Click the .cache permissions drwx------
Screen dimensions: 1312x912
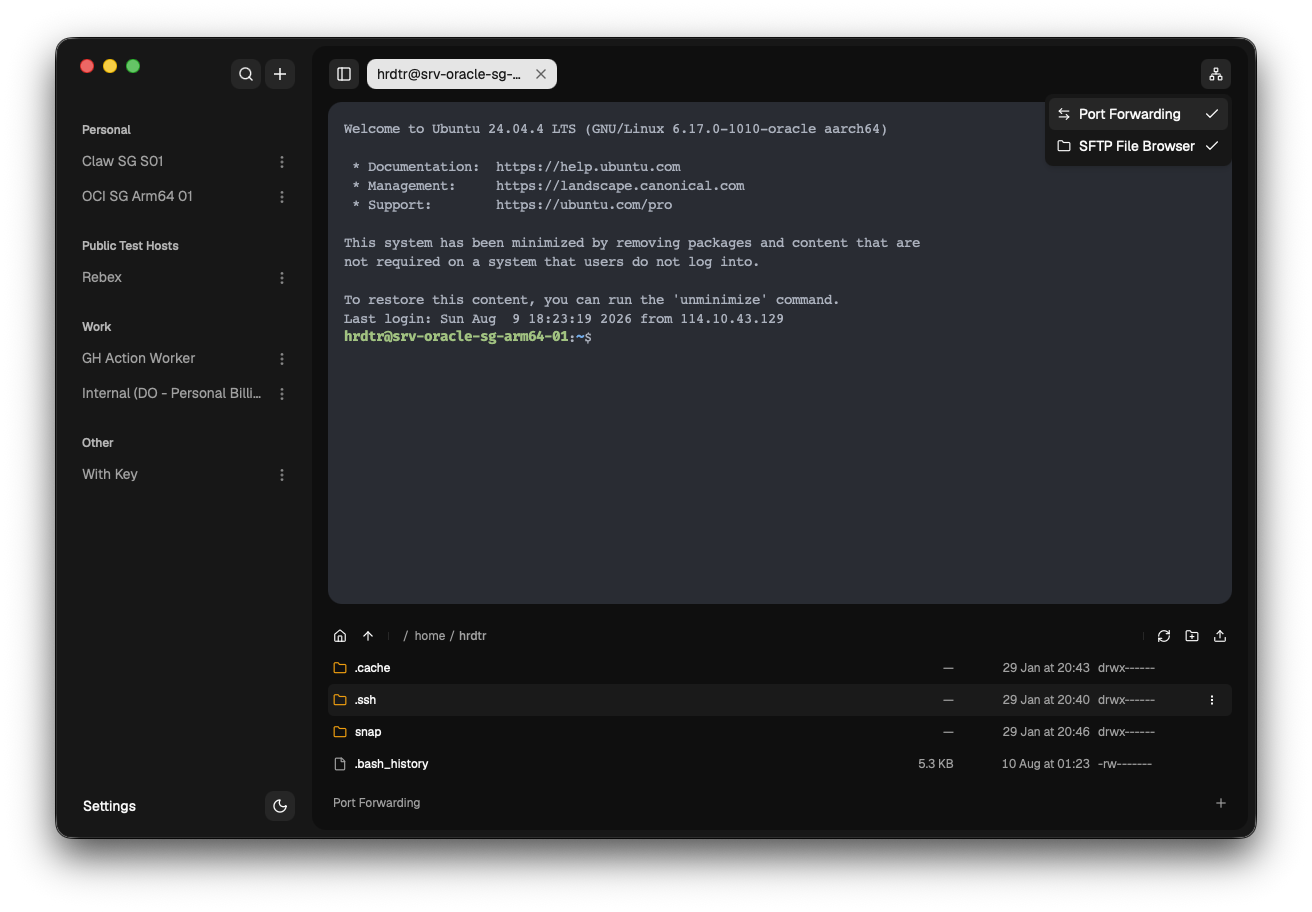[x=1126, y=668]
